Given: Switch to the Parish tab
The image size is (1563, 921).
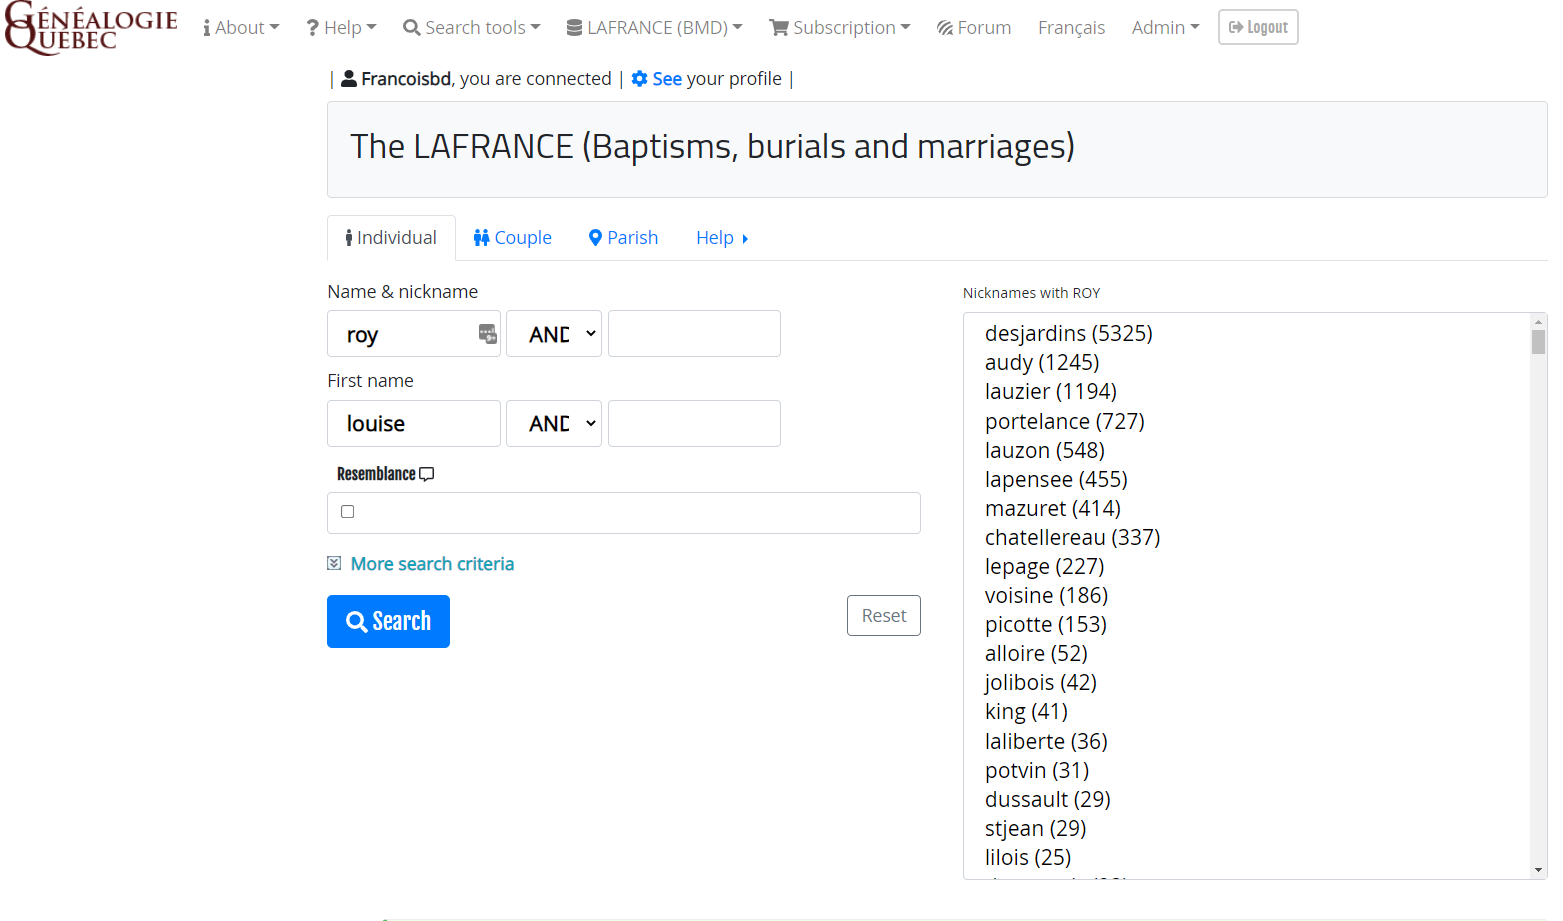Looking at the screenshot, I should click(623, 238).
